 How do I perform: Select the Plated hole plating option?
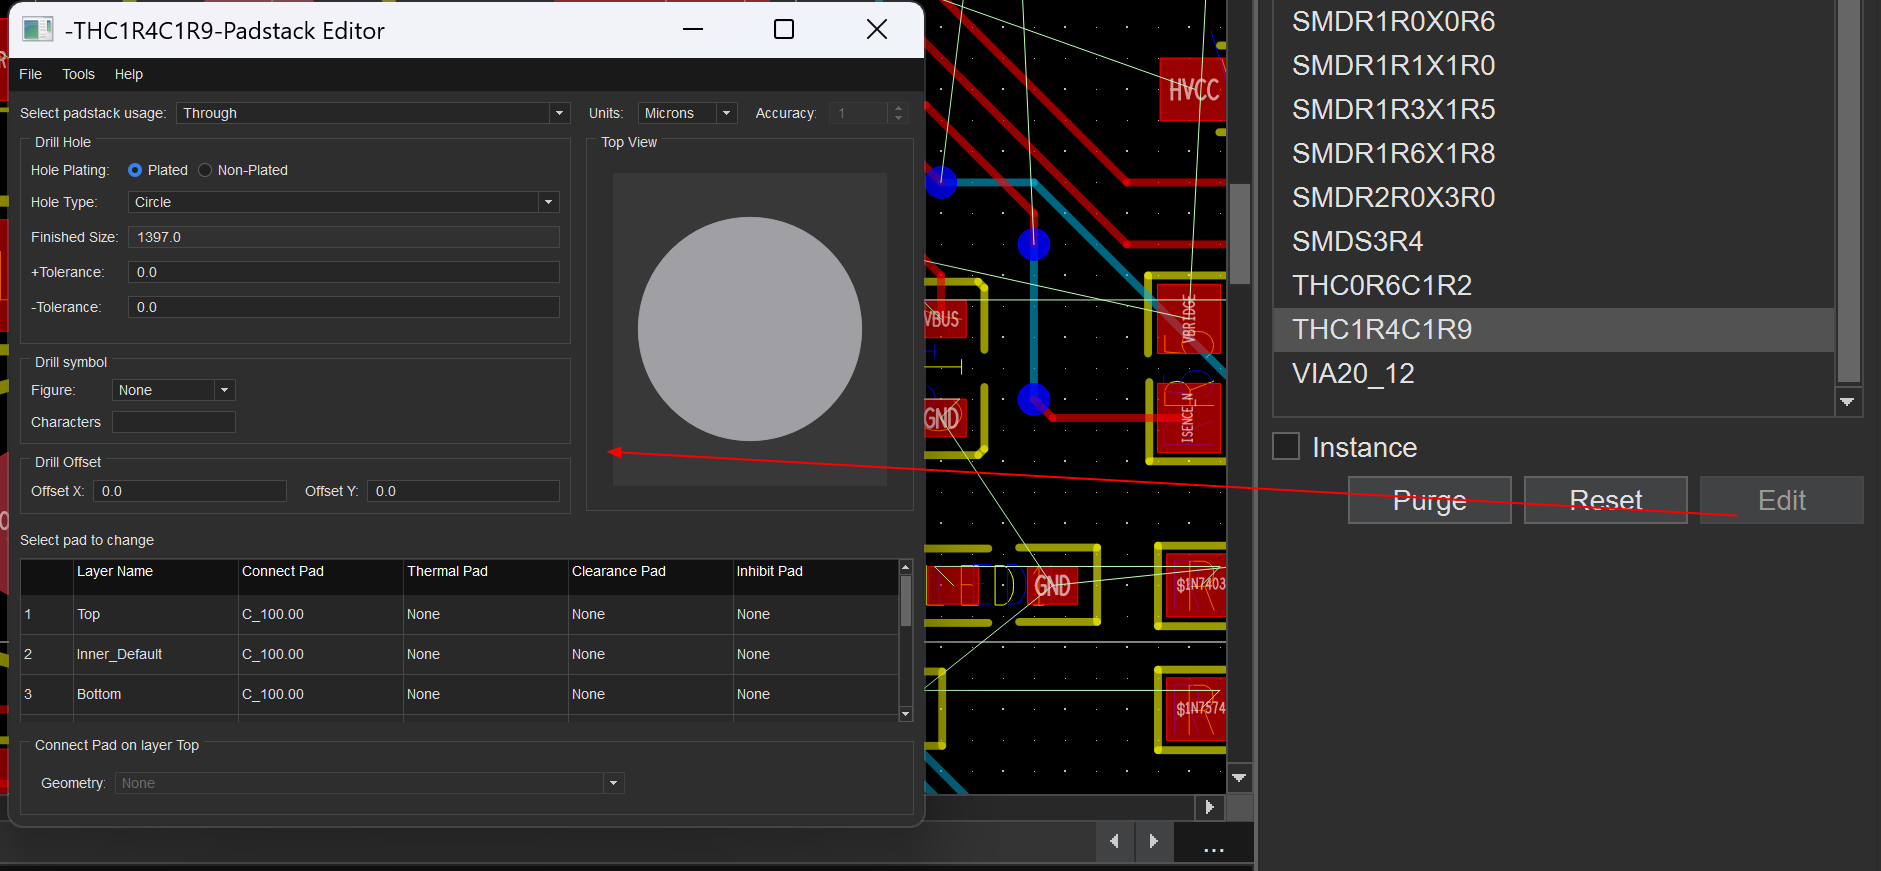click(135, 170)
